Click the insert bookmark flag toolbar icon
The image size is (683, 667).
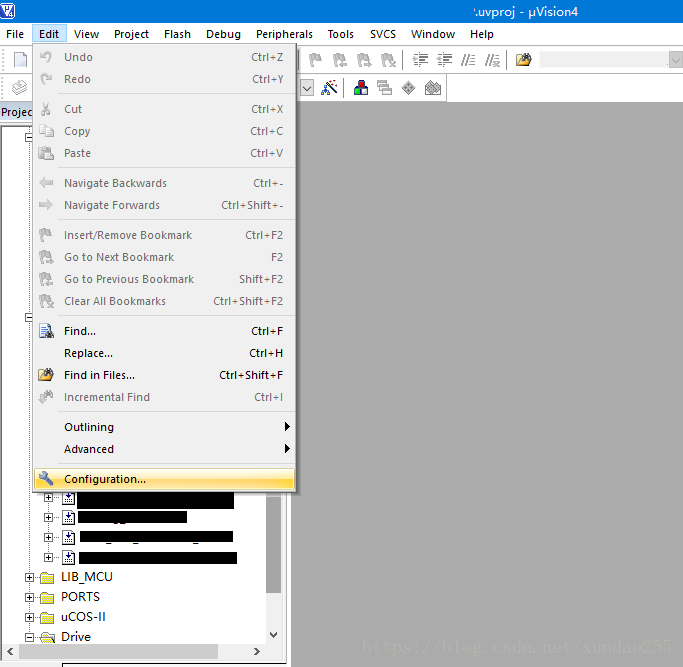[x=315, y=59]
